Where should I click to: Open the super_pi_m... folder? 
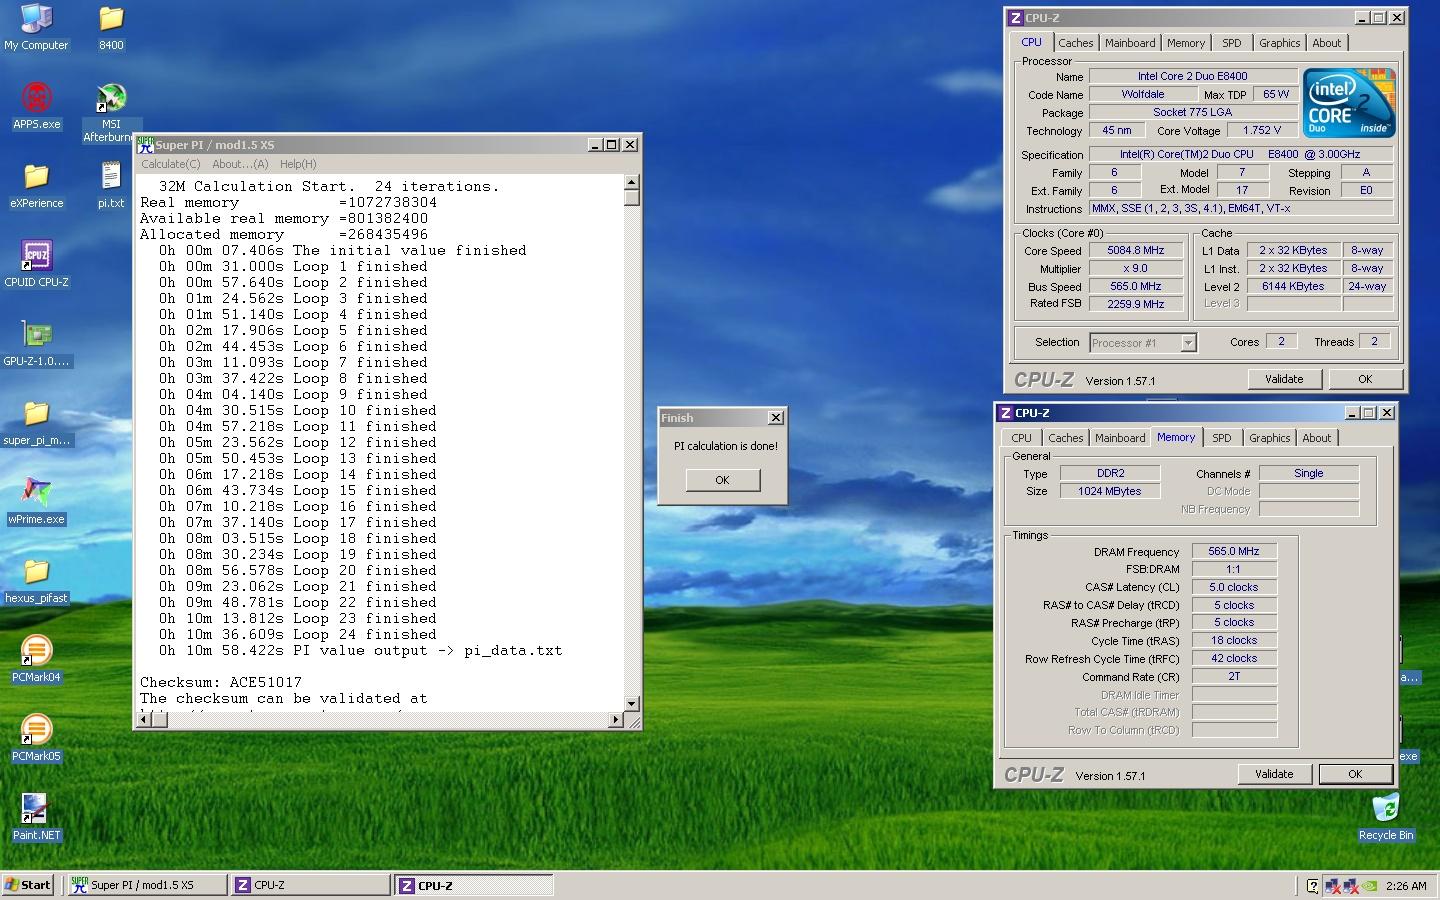36,422
